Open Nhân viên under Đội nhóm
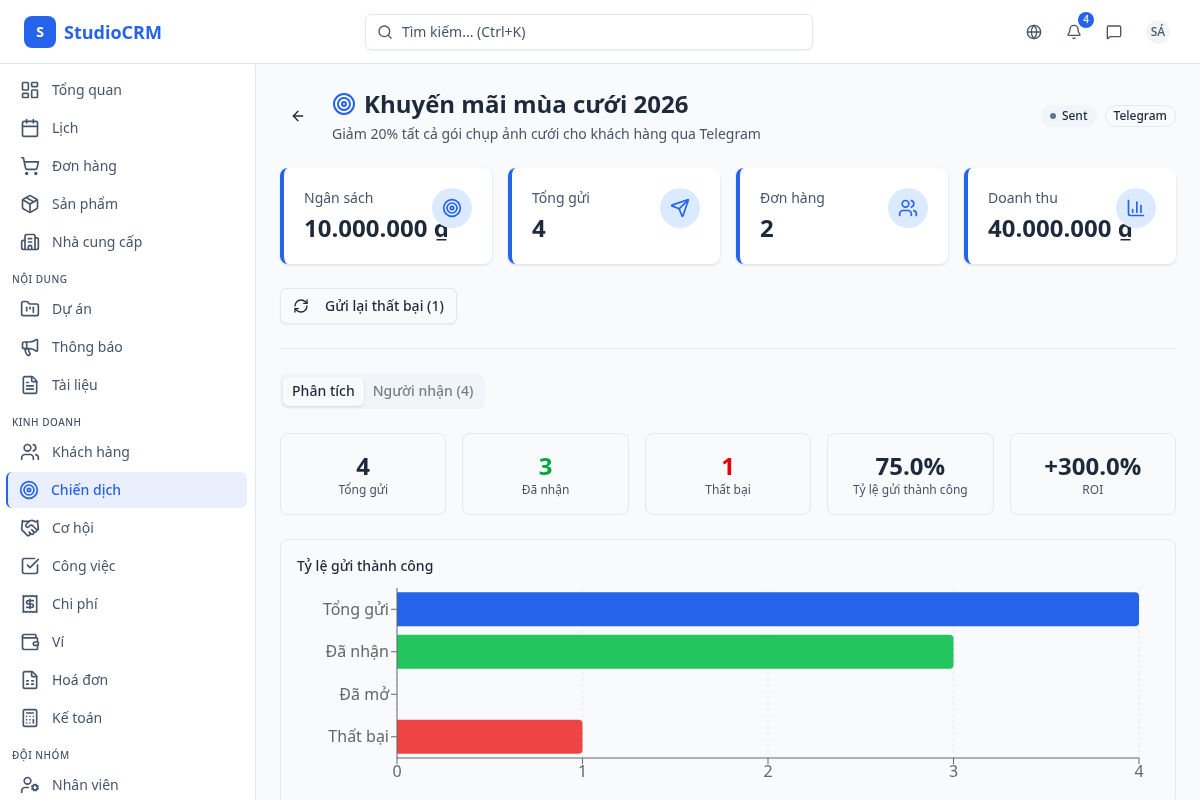 pyautogui.click(x=83, y=784)
